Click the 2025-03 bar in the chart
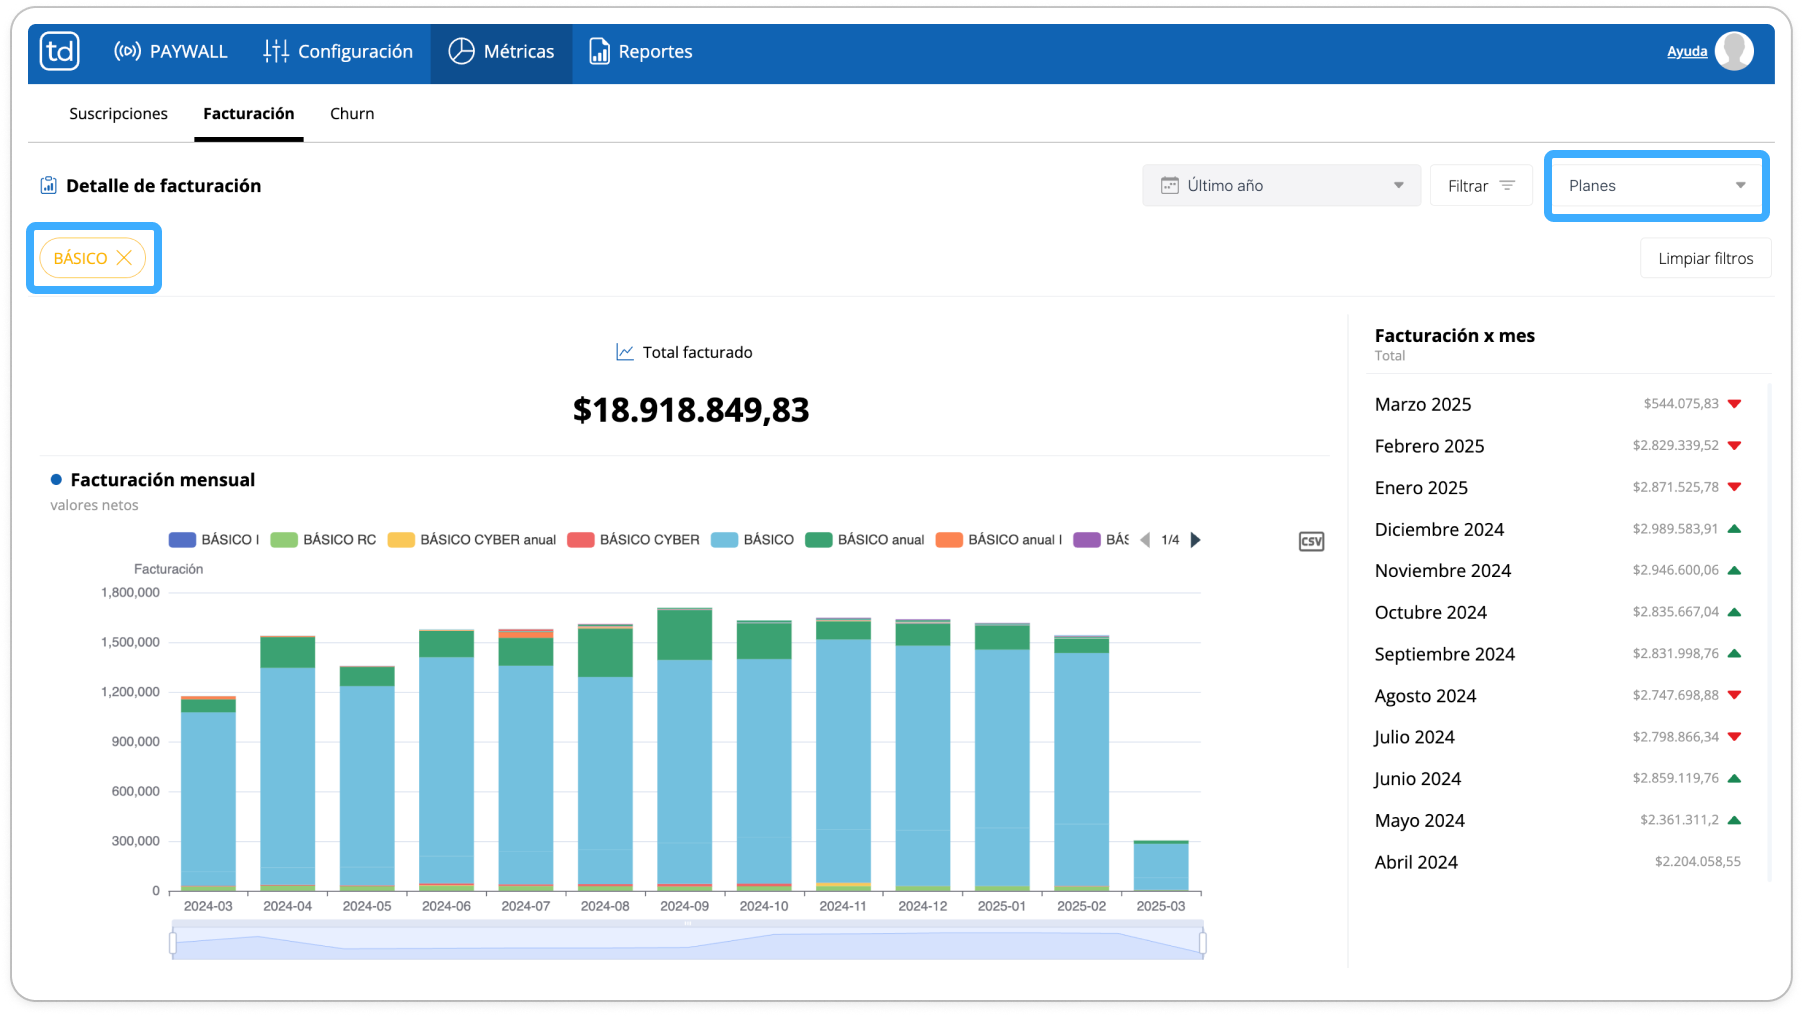This screenshot has width=1803, height=1016. (1161, 866)
